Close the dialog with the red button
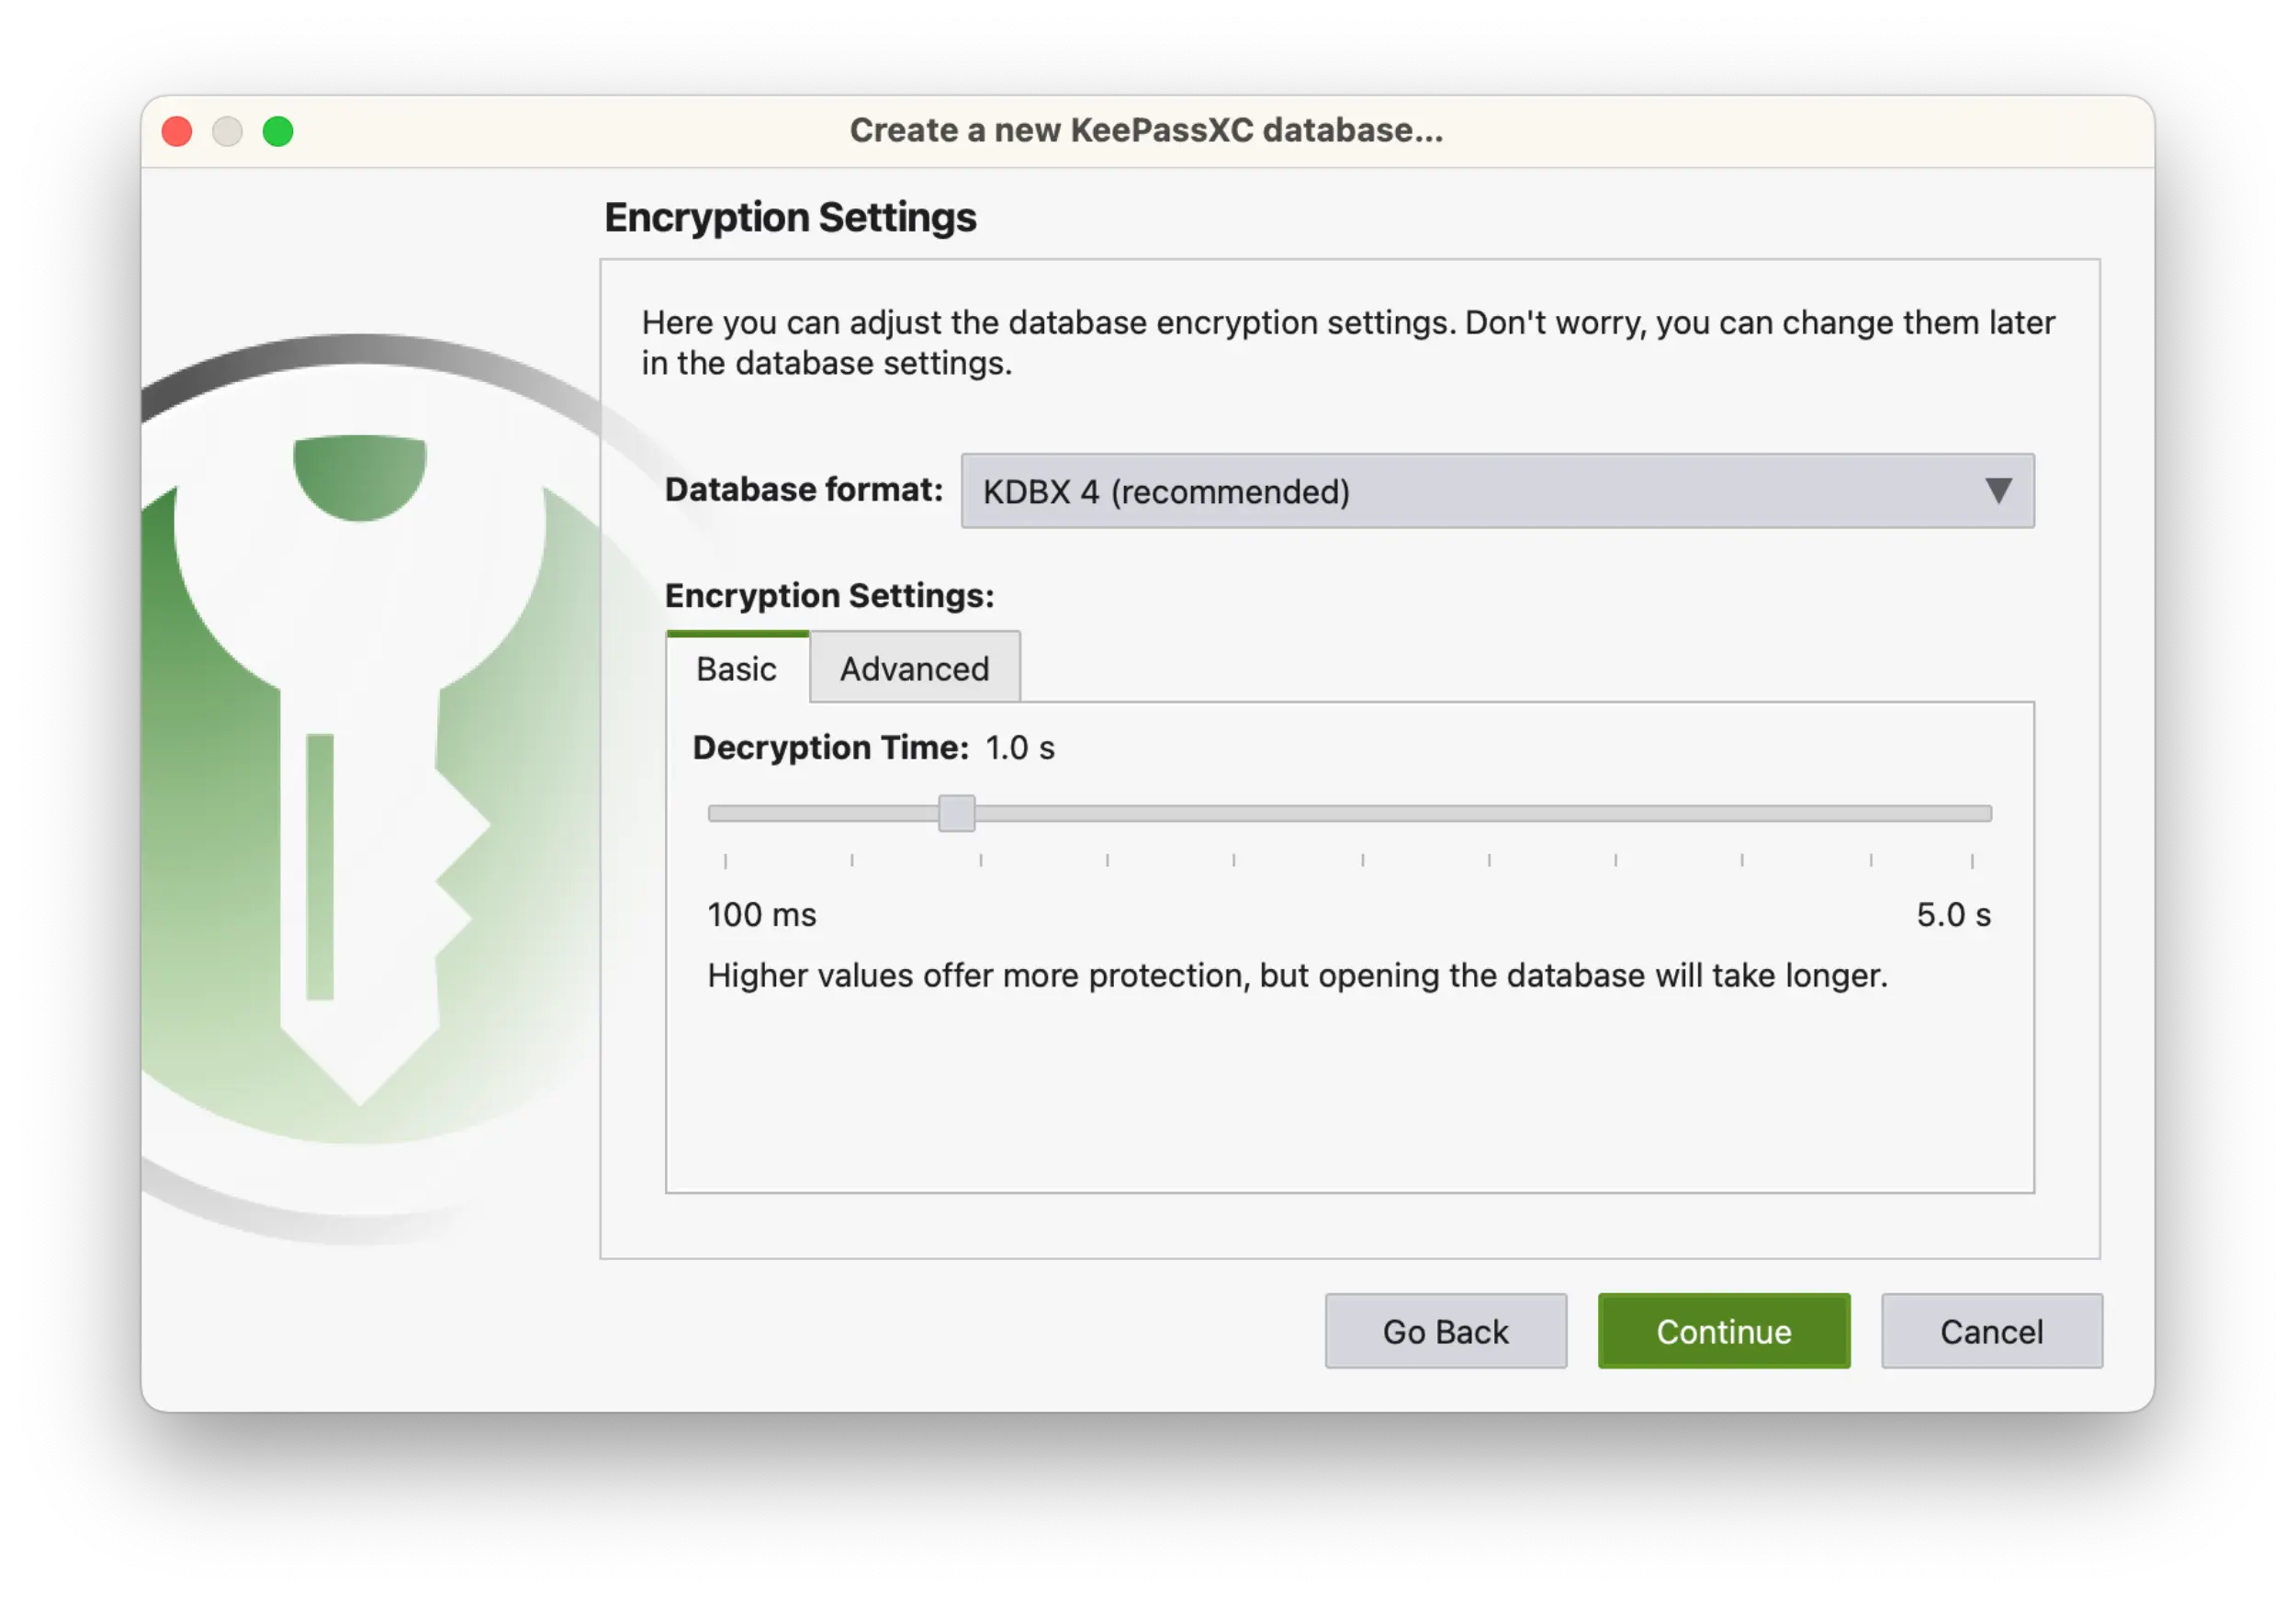The width and height of the screenshot is (2296, 1599). click(177, 130)
